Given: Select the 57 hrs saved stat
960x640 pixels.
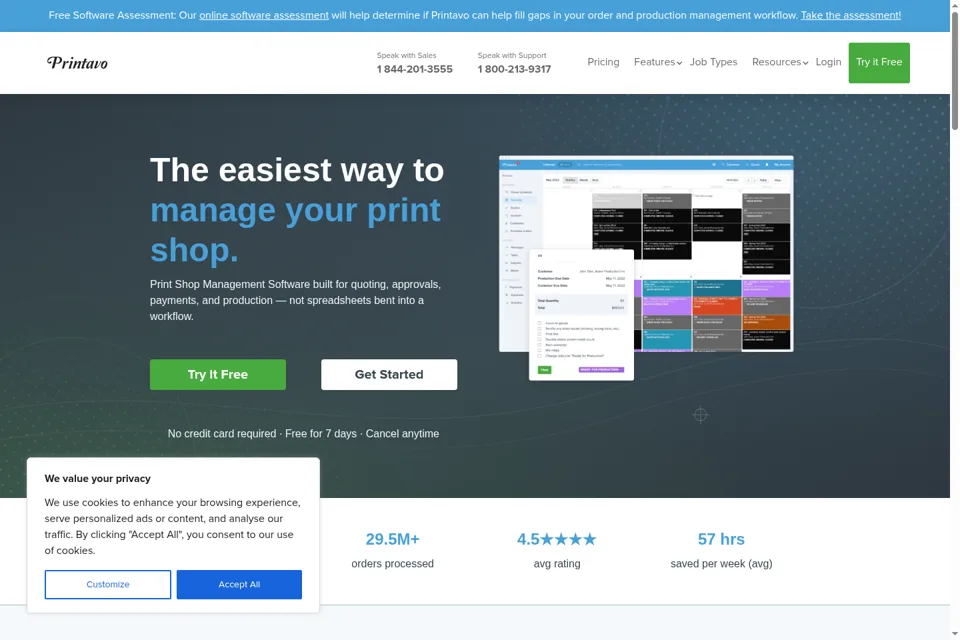Looking at the screenshot, I should [x=721, y=550].
